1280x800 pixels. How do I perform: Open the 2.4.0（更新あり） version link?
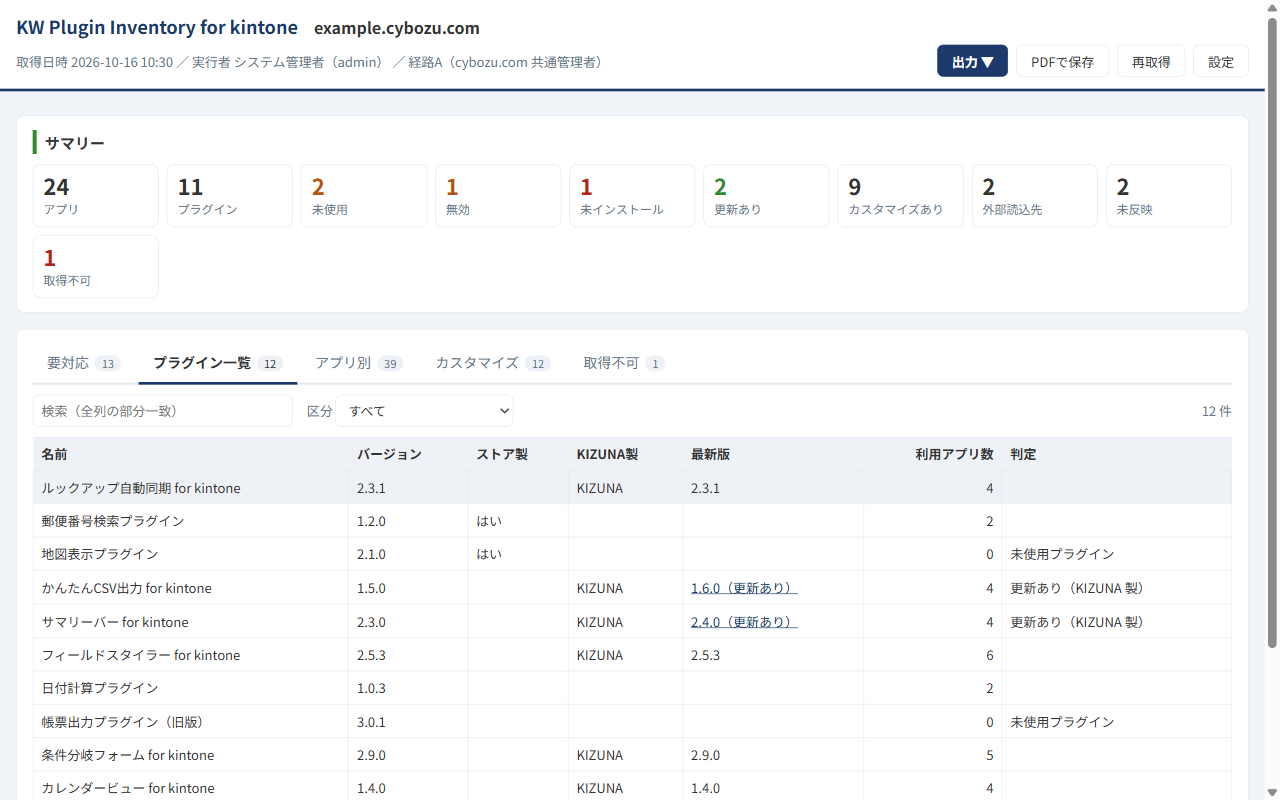click(744, 622)
